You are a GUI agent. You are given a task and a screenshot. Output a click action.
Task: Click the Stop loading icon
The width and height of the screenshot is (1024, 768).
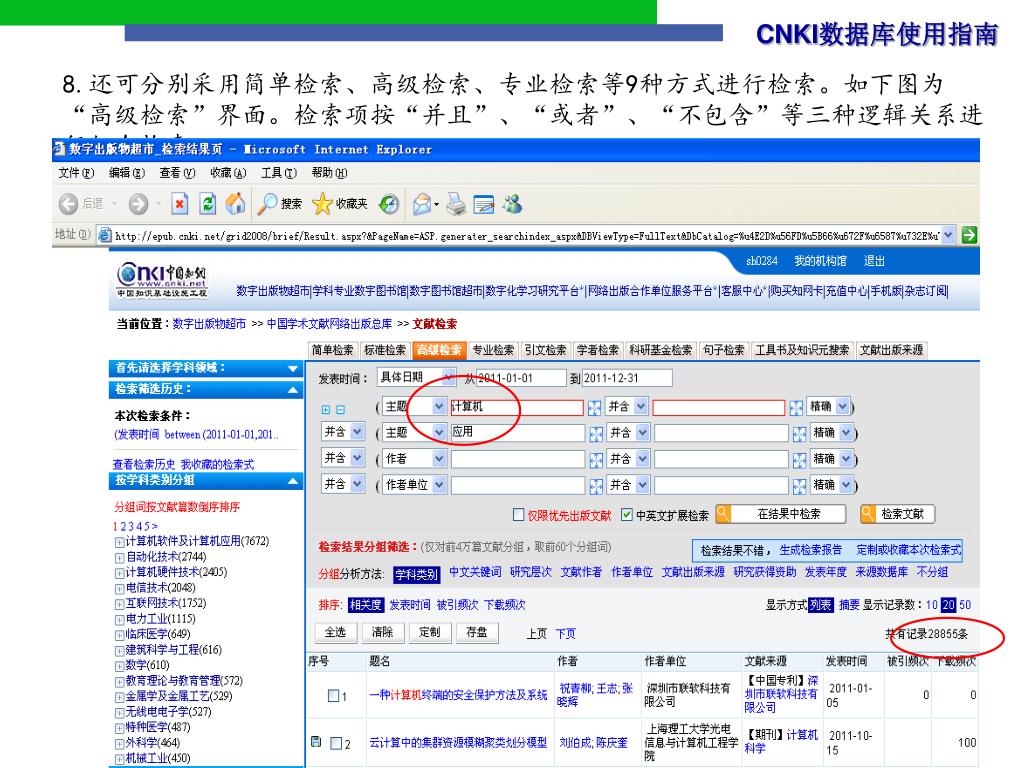coord(180,204)
